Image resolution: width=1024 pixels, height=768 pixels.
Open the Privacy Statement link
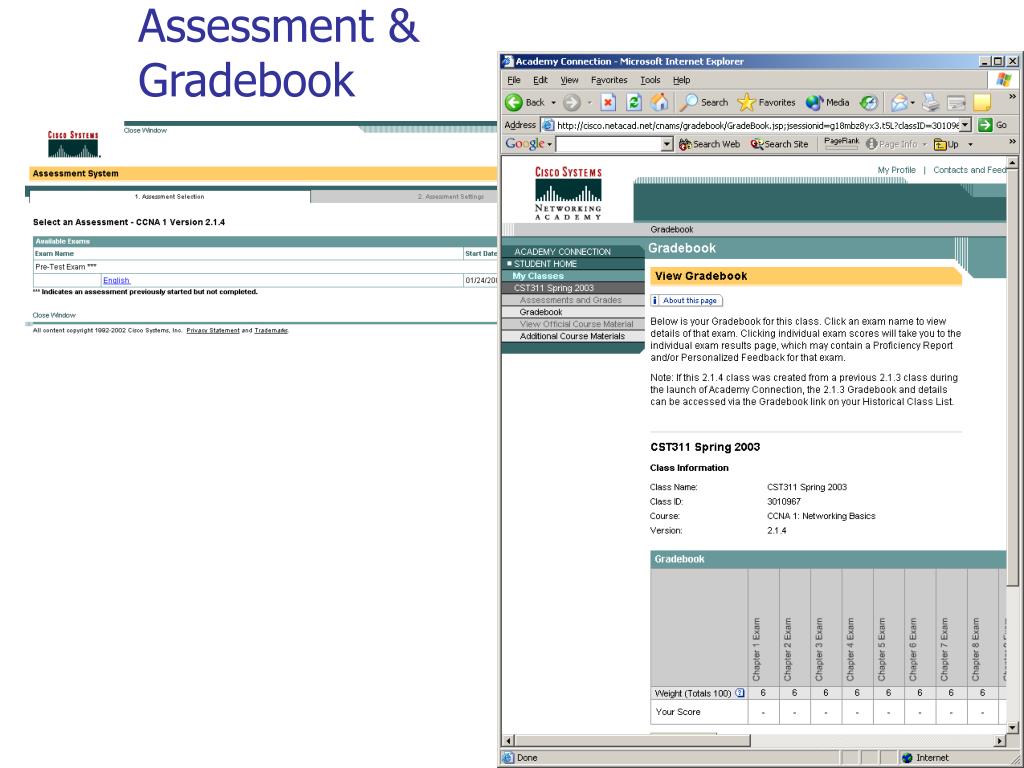click(x=213, y=330)
